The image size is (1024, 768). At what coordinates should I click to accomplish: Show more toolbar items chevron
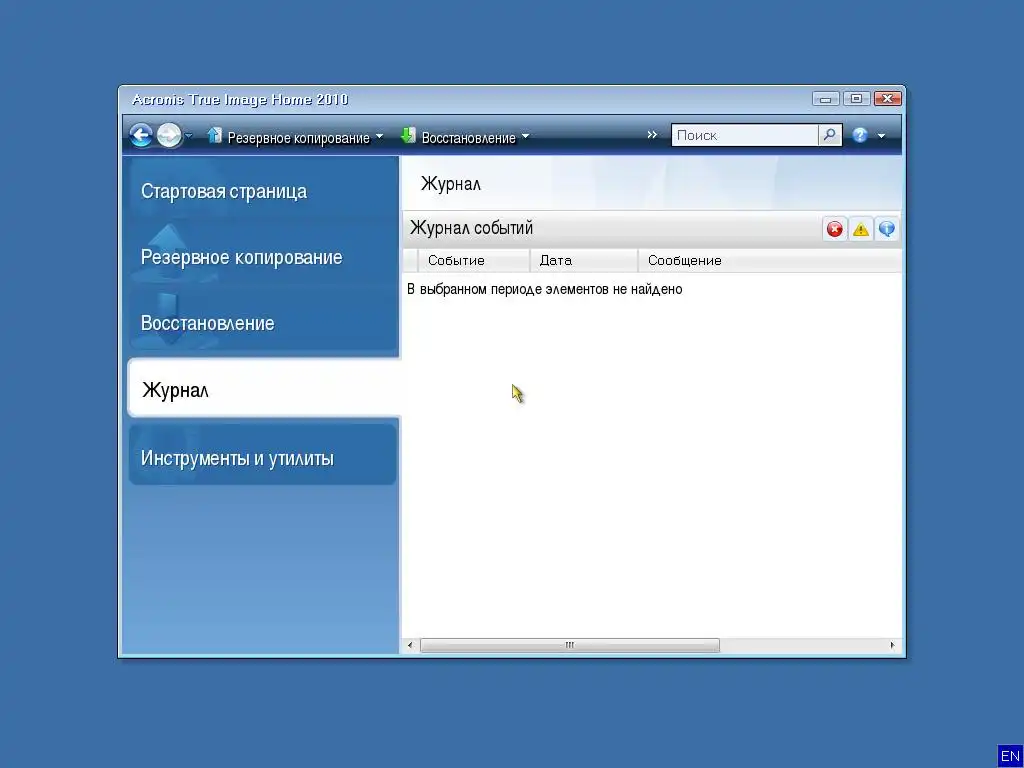pos(652,135)
